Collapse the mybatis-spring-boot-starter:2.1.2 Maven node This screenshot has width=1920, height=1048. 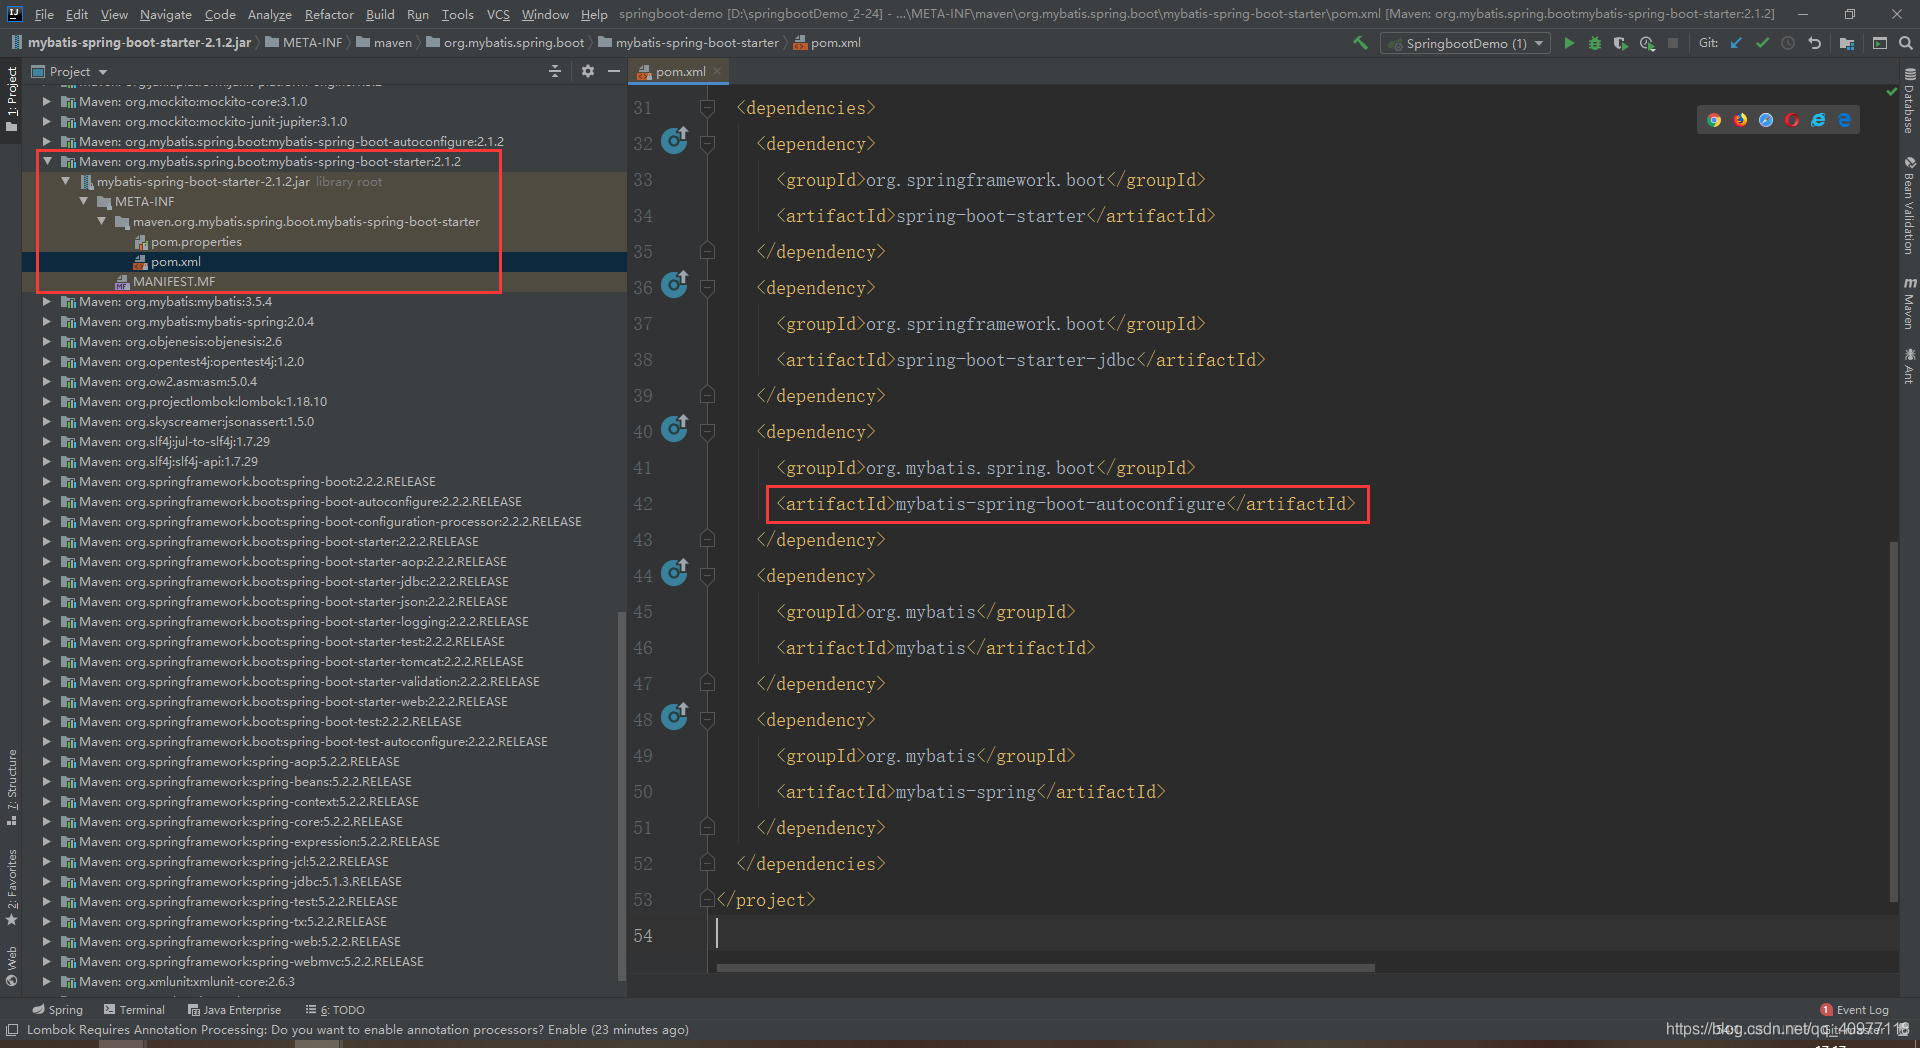(x=47, y=161)
